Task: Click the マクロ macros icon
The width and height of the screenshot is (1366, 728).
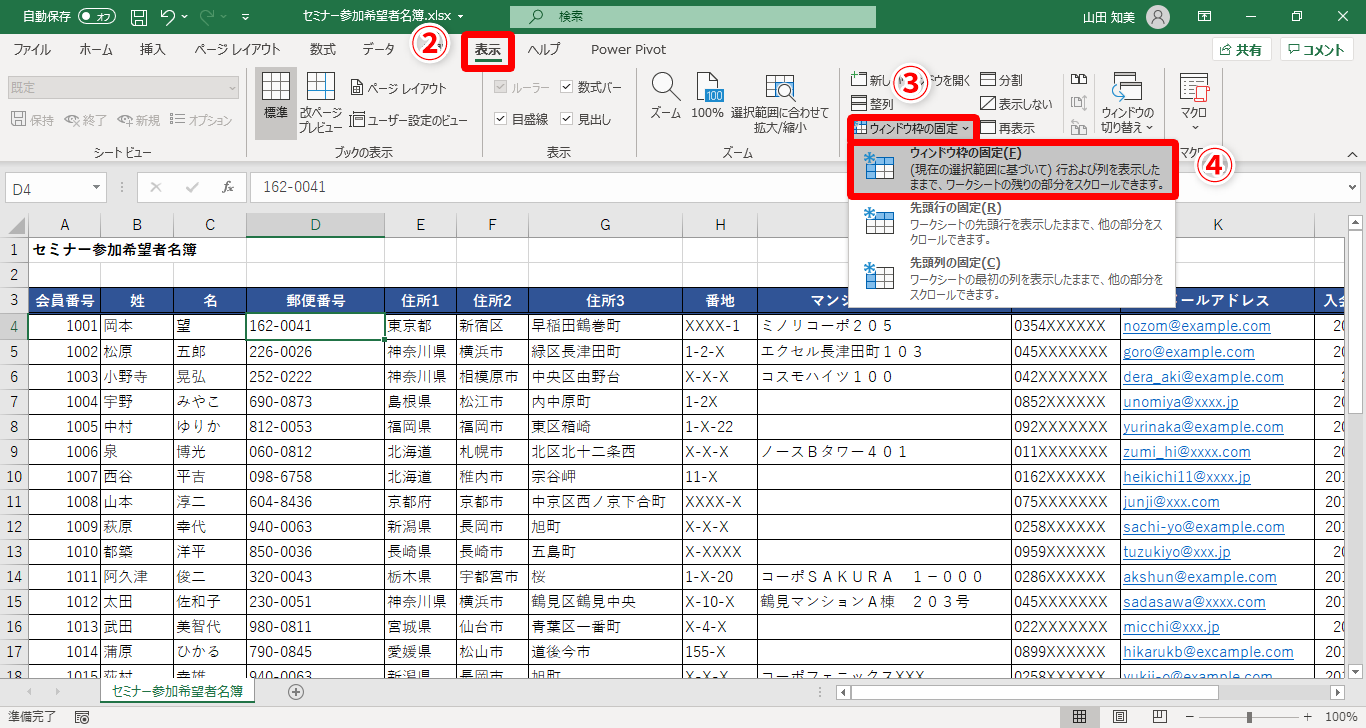Action: tap(1194, 103)
